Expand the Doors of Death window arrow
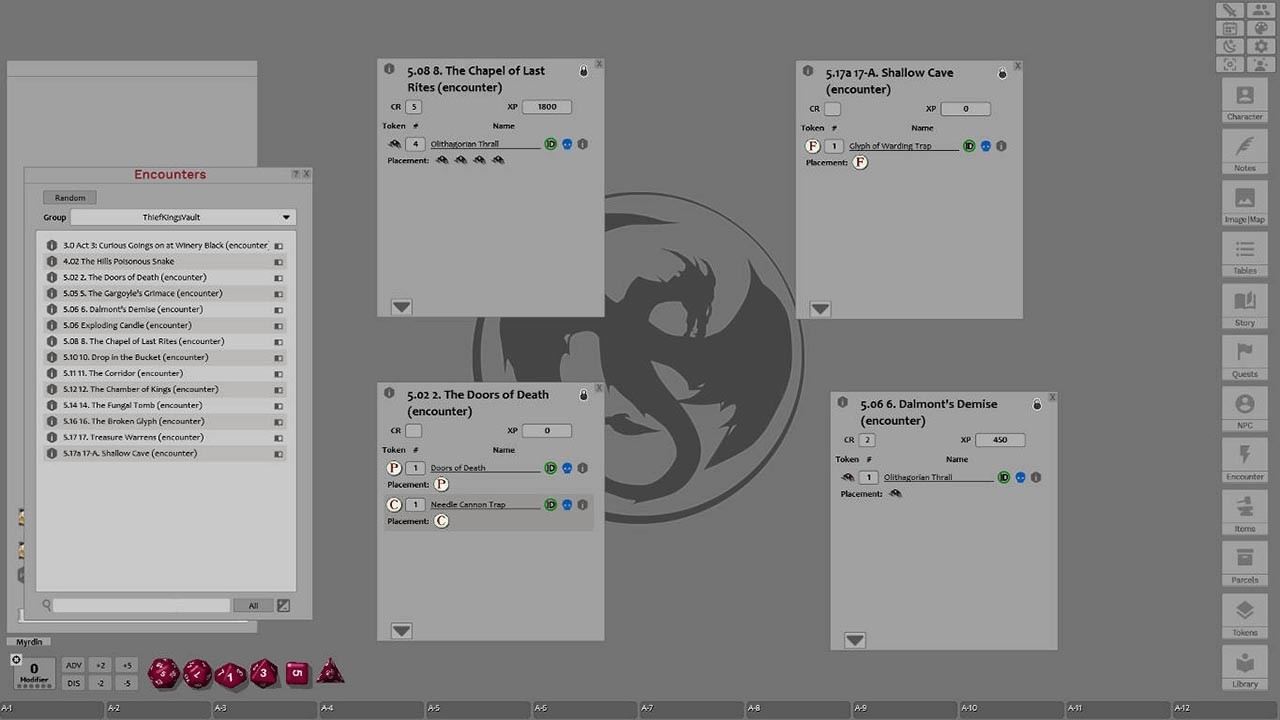 click(400, 631)
